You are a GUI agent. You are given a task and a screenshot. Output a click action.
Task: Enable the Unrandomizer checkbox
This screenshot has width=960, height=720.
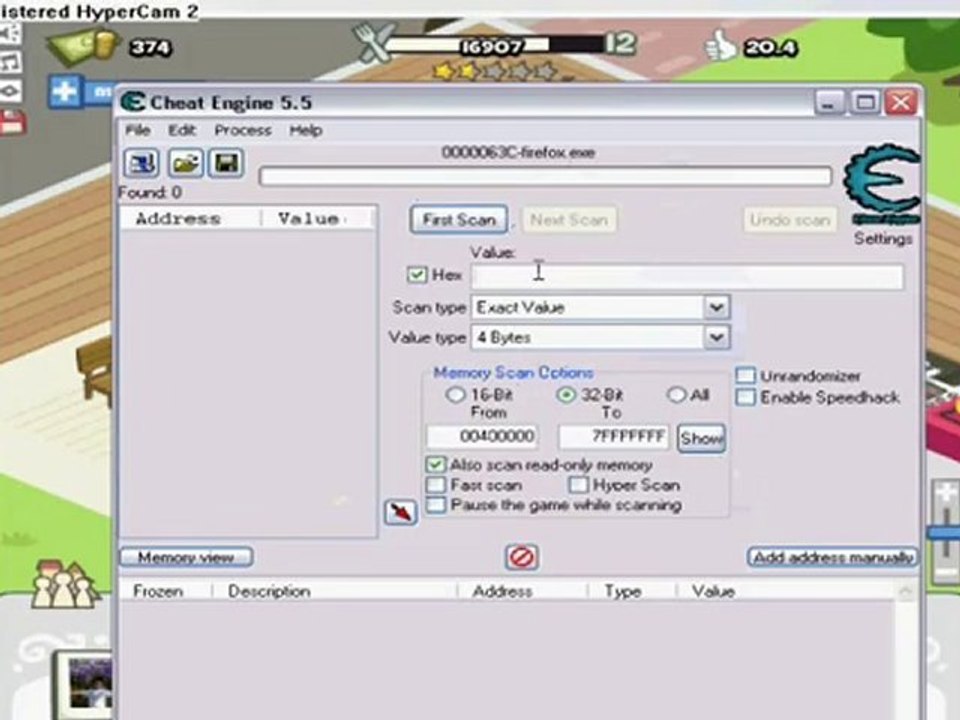[x=745, y=375]
